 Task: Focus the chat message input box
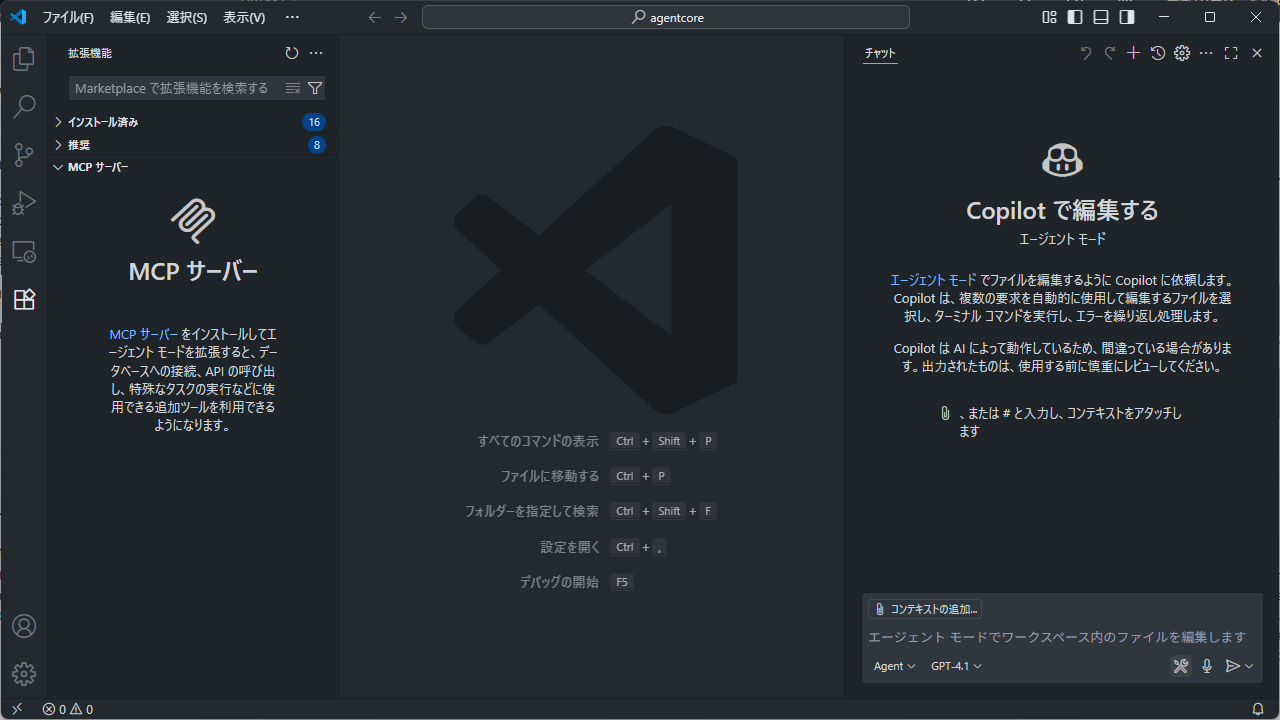click(1062, 637)
